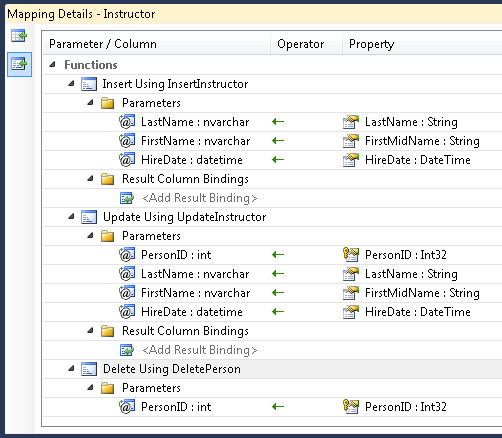Click the Update Using UpdateInstructor function icon
Viewport: 502px width, 438px height.
89,217
